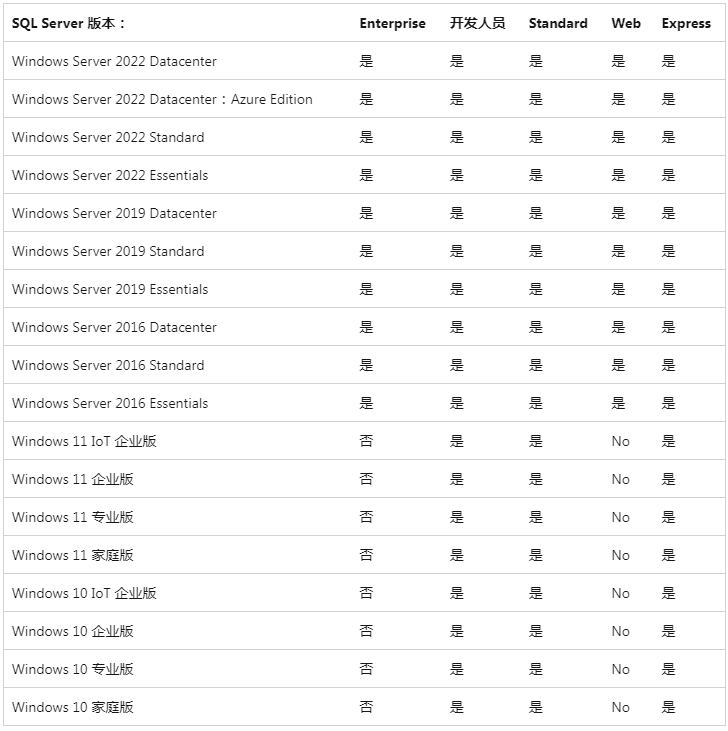Select 'Windows 11 企业版' row label

tap(73, 479)
